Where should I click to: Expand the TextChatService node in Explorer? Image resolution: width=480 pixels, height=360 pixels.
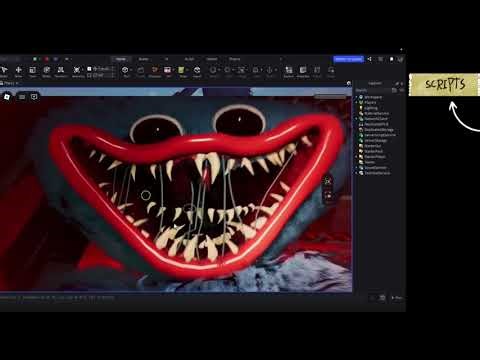[x=356, y=173]
